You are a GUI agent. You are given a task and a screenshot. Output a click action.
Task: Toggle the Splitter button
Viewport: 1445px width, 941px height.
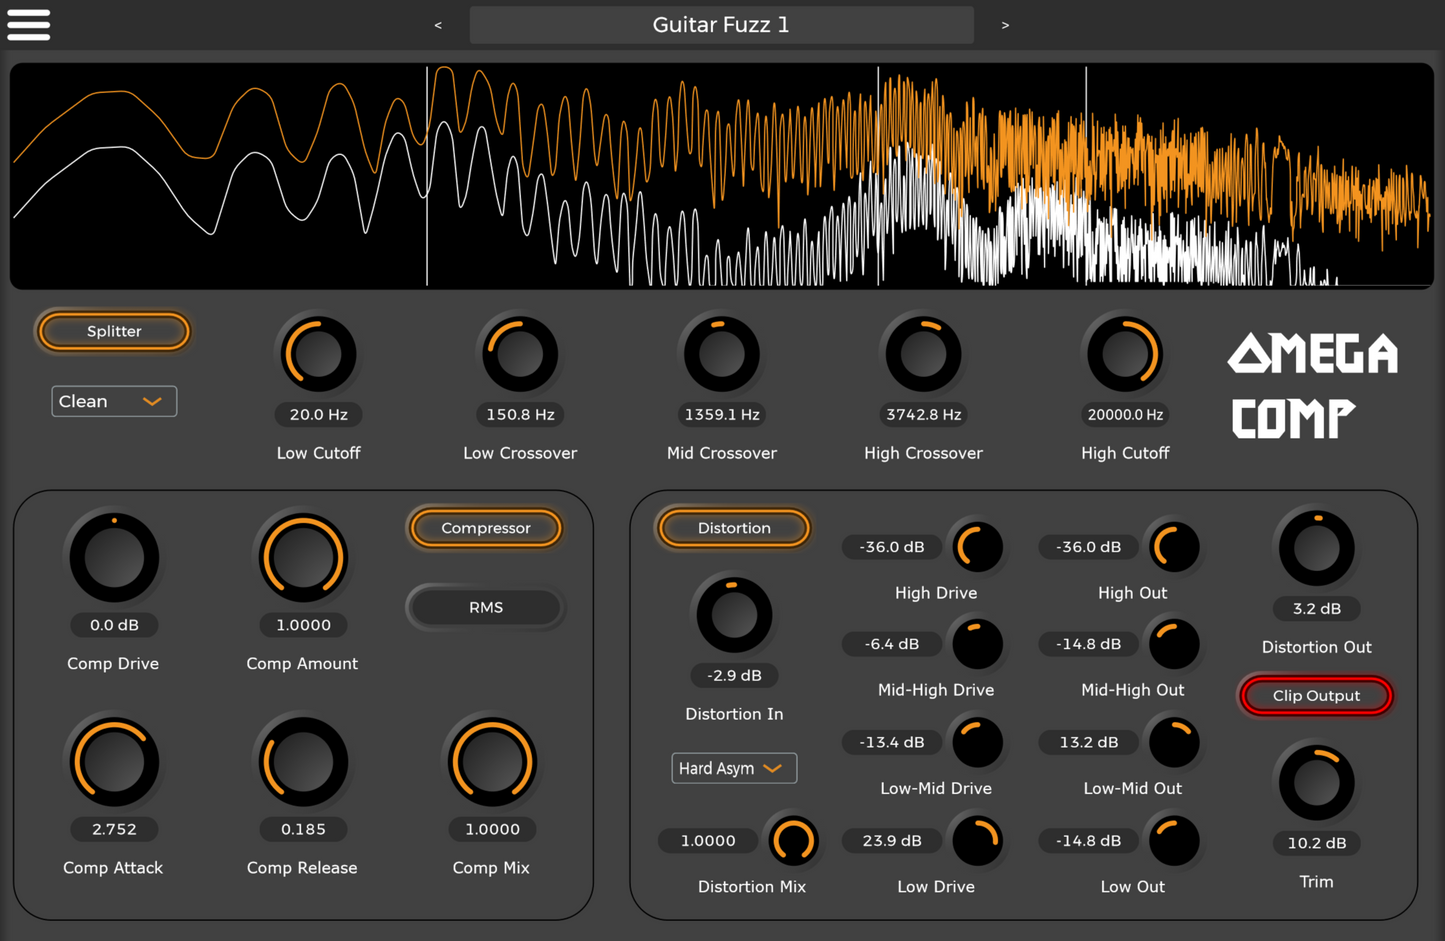pyautogui.click(x=114, y=331)
